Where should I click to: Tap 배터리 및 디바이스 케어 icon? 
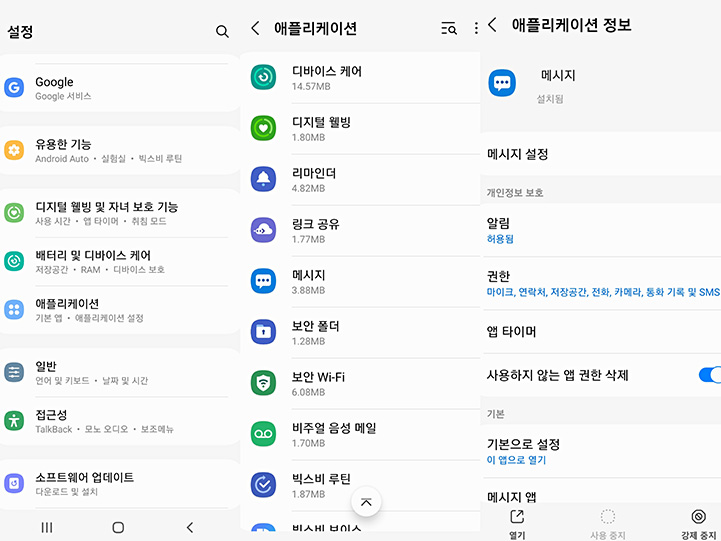14,261
